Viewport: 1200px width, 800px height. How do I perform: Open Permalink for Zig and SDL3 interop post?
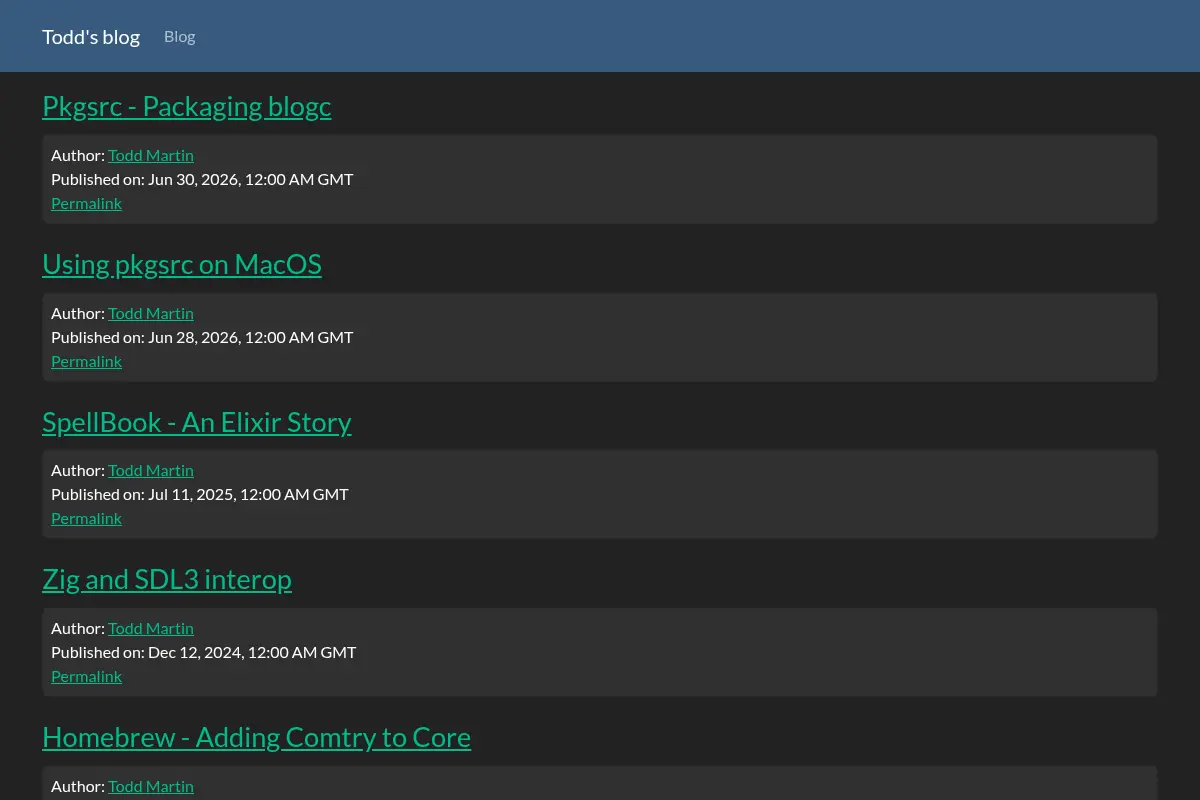click(86, 676)
